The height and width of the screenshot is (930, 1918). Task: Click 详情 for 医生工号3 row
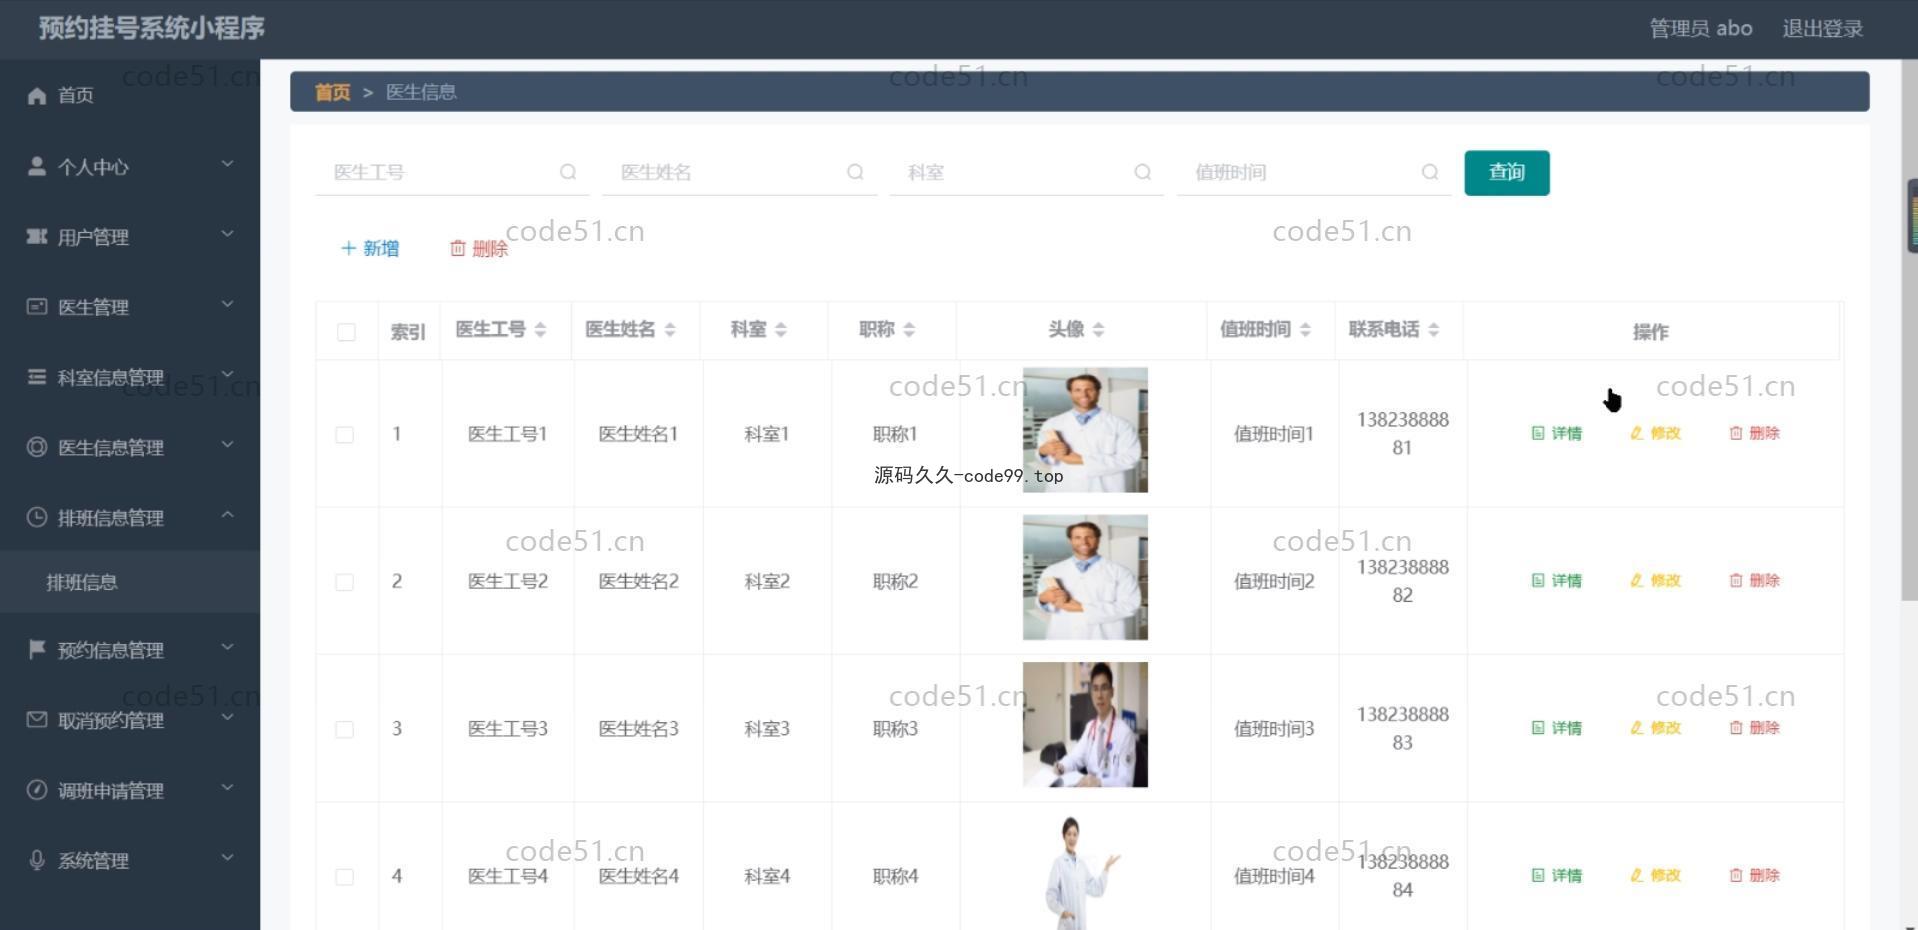(1557, 727)
